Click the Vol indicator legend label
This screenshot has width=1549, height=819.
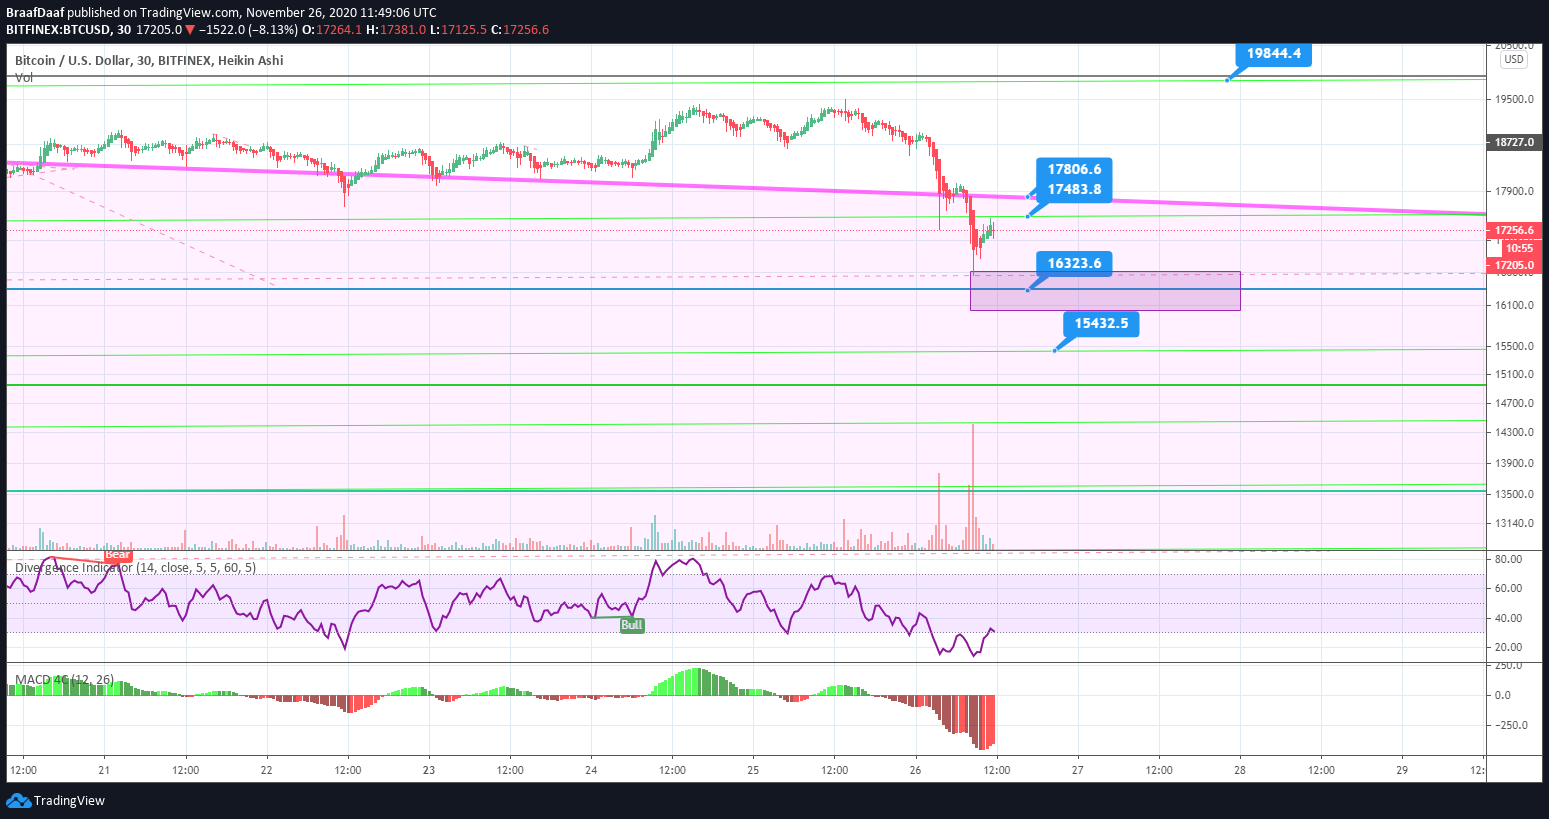coord(24,78)
